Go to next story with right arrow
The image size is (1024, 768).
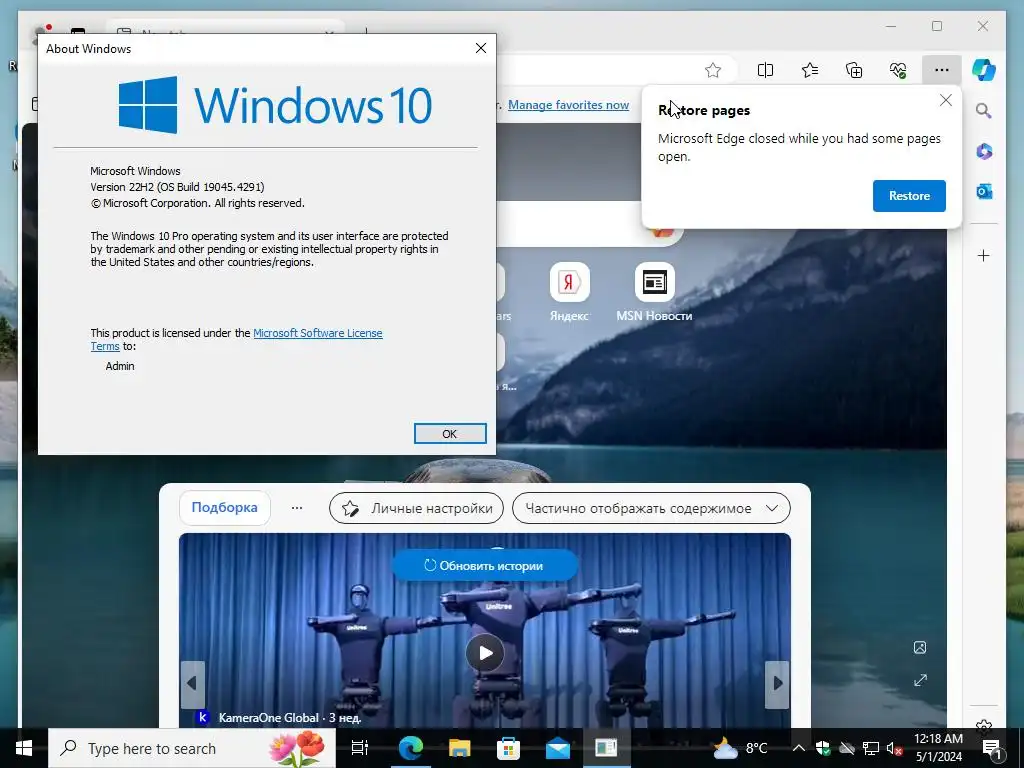pos(777,684)
